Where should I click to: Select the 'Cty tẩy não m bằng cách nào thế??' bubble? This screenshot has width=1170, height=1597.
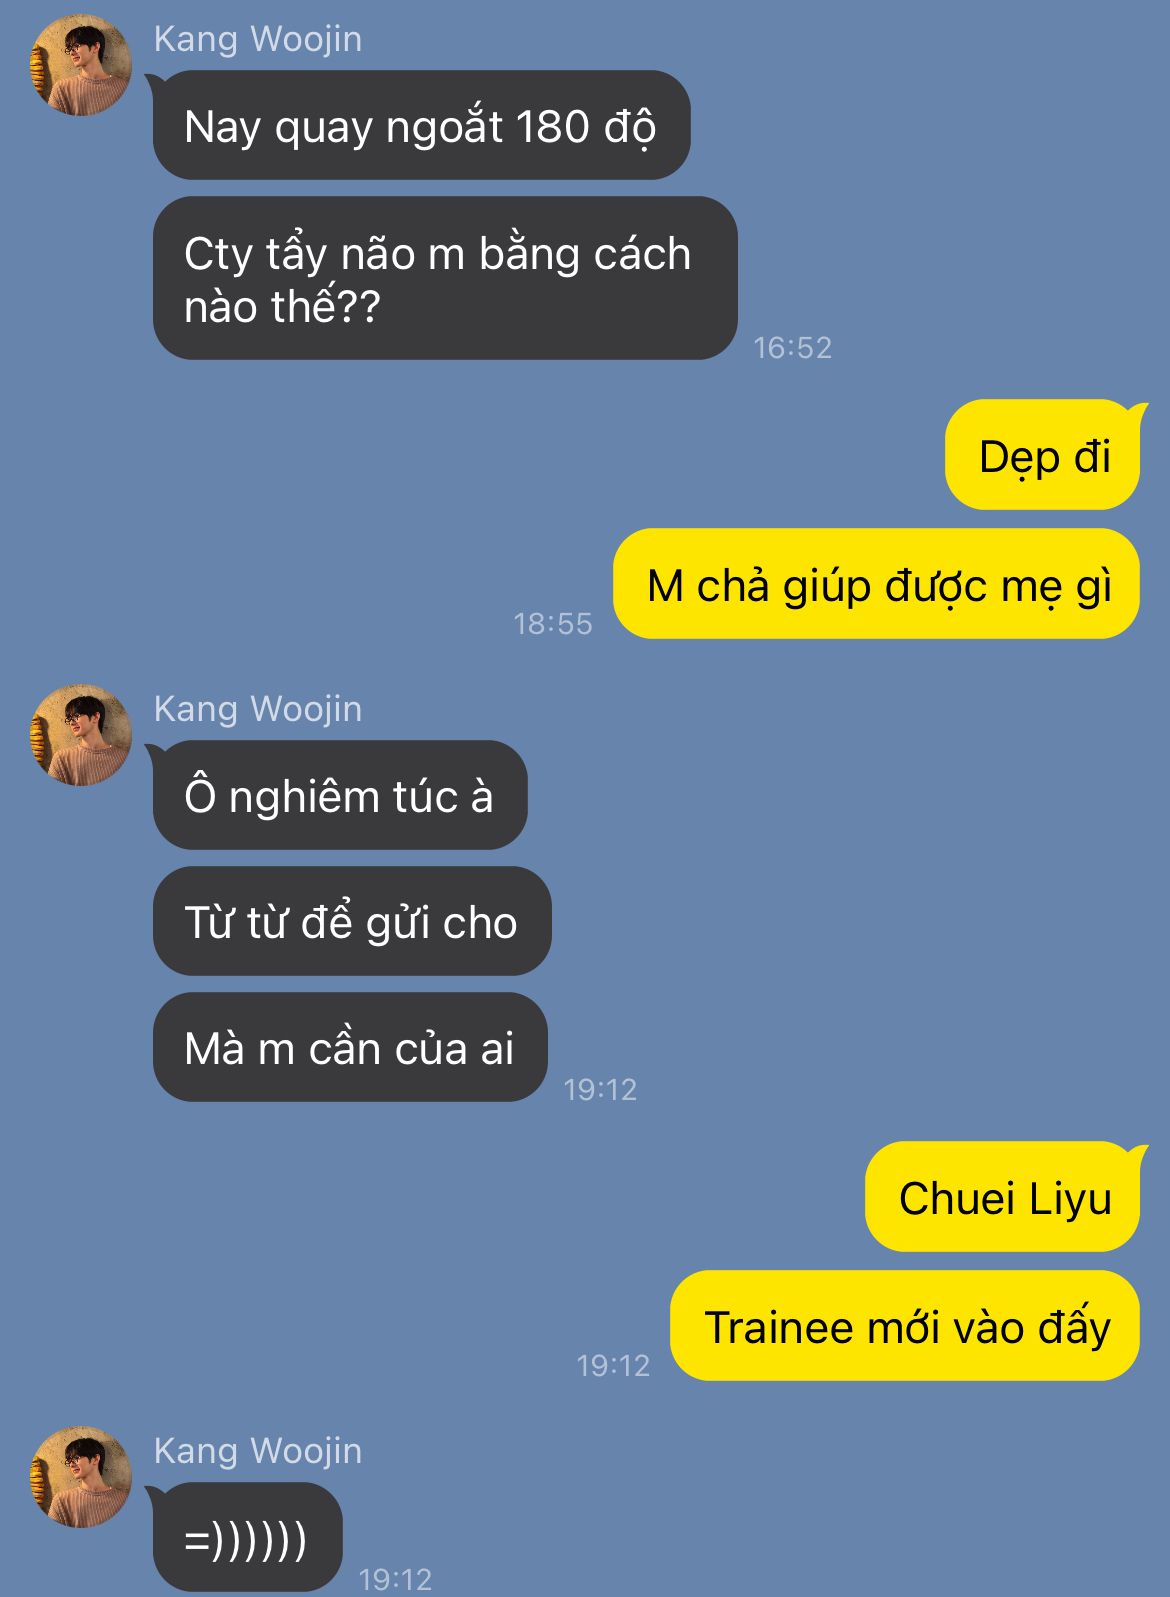[445, 278]
